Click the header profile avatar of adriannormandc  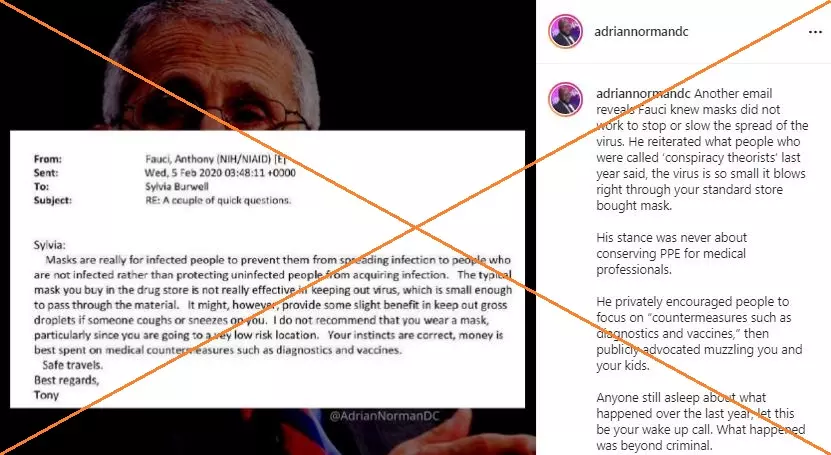click(x=565, y=32)
